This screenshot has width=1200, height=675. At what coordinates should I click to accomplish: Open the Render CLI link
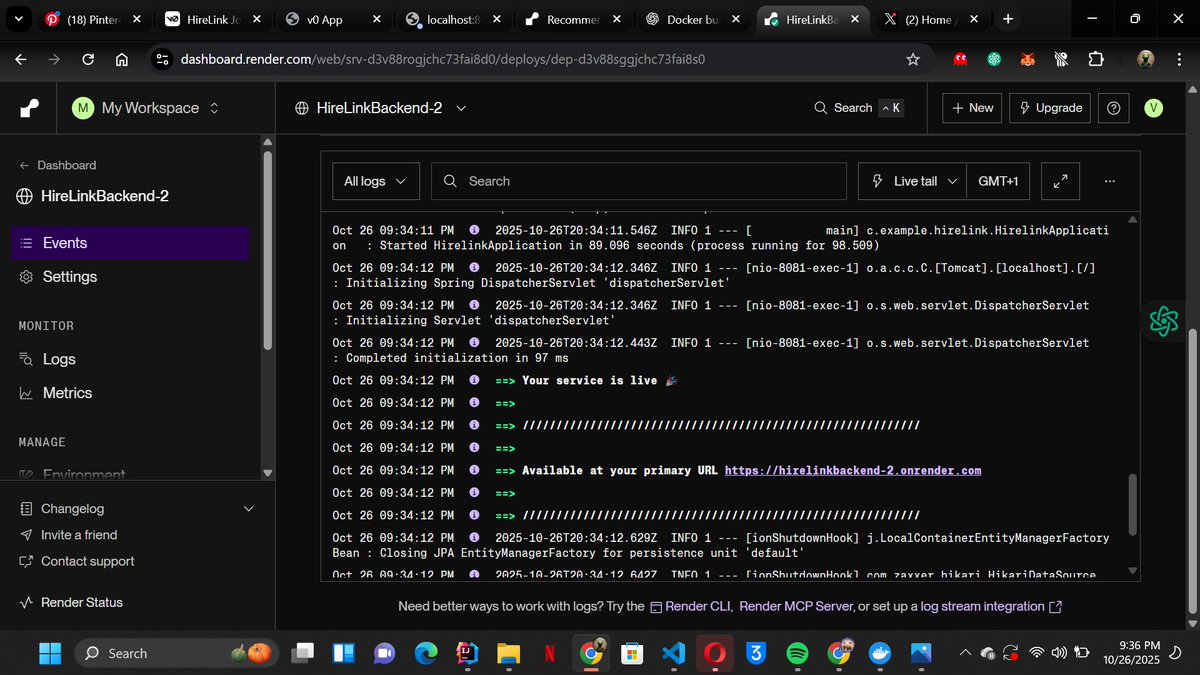(690, 606)
